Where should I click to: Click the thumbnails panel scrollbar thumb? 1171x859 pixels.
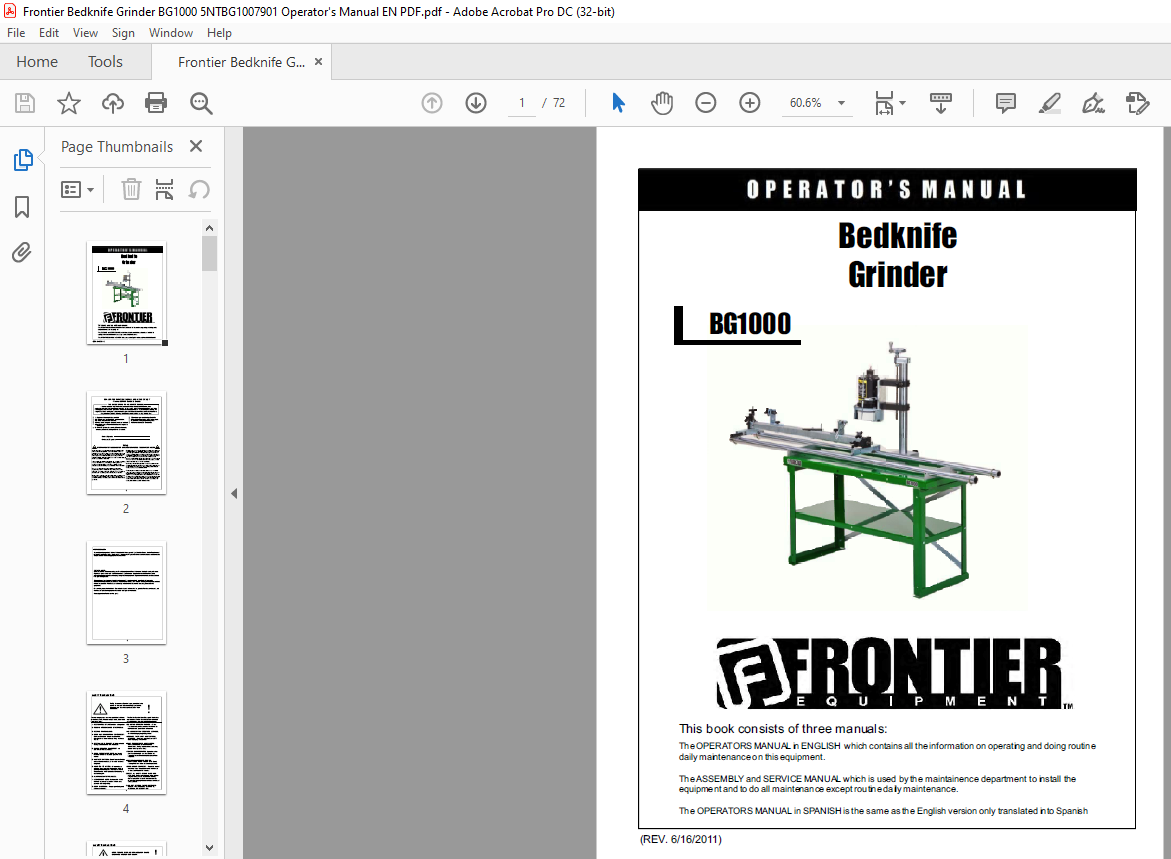(x=209, y=254)
